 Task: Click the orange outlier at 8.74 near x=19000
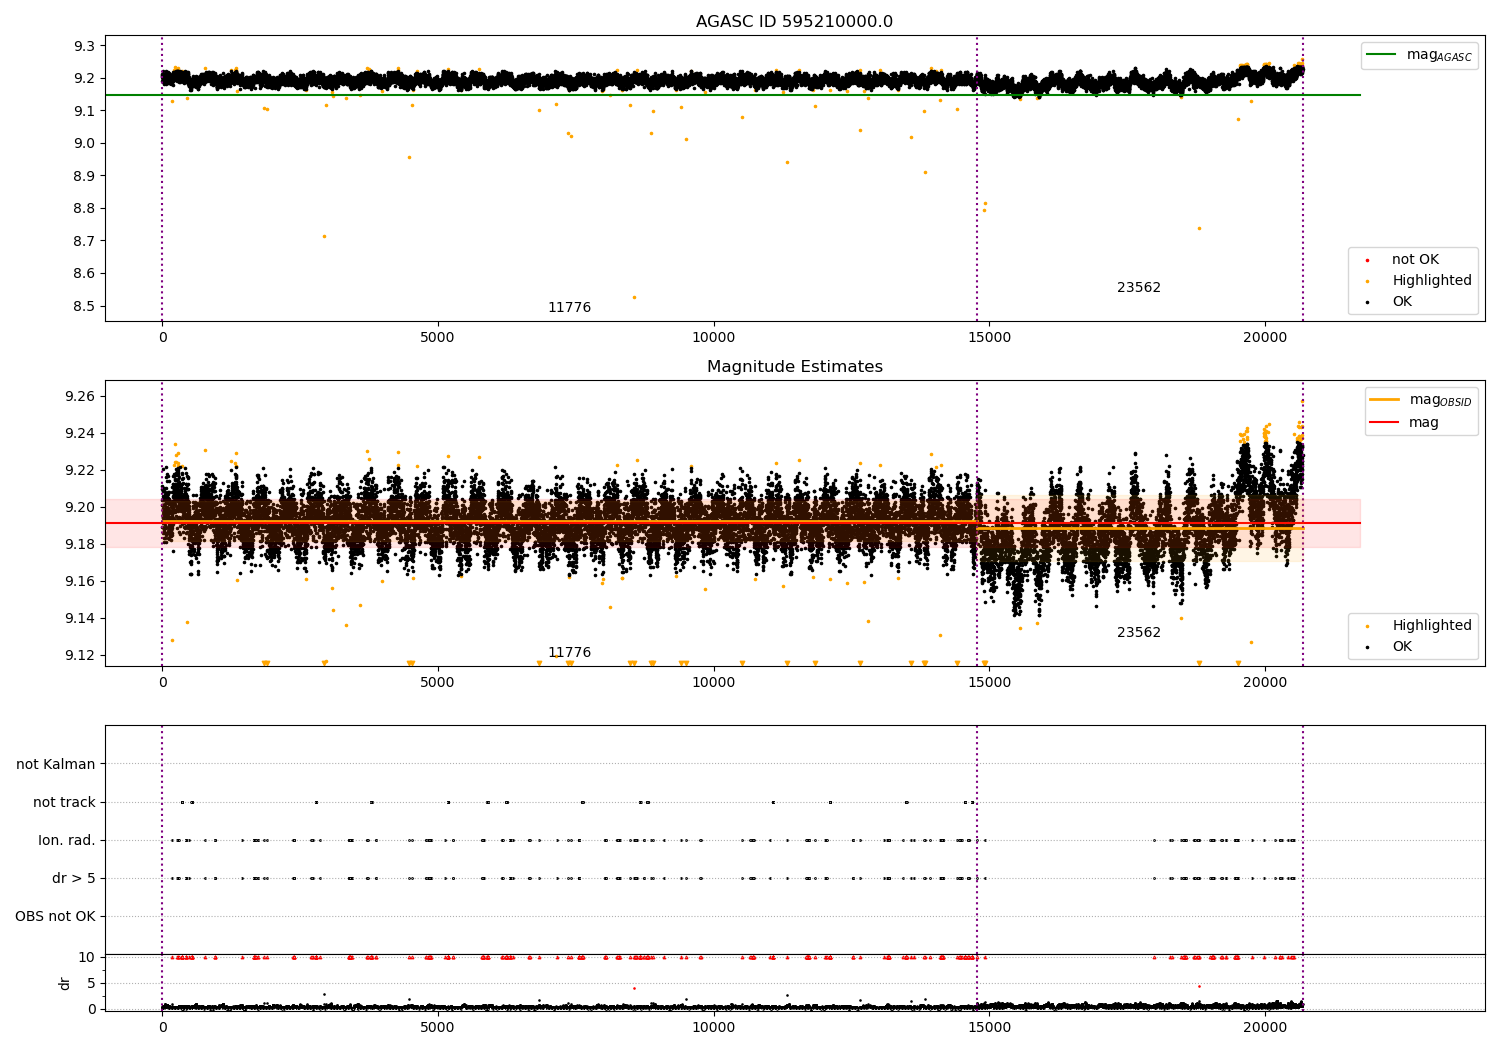1199,228
